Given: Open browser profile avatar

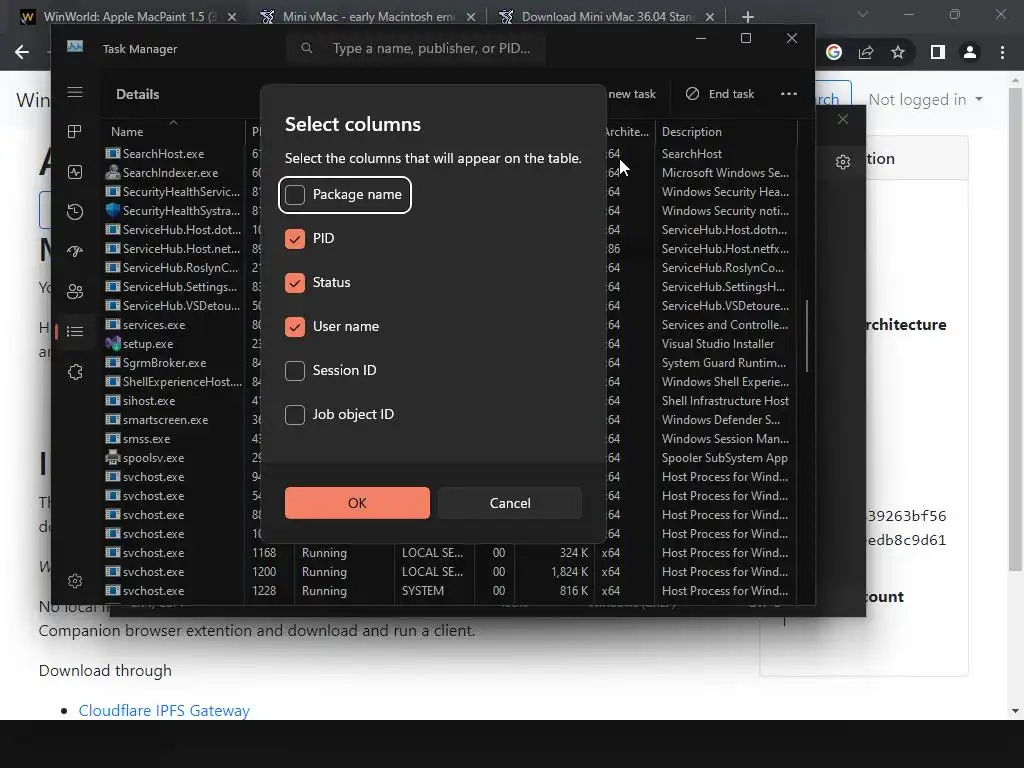Looking at the screenshot, I should pyautogui.click(x=970, y=52).
